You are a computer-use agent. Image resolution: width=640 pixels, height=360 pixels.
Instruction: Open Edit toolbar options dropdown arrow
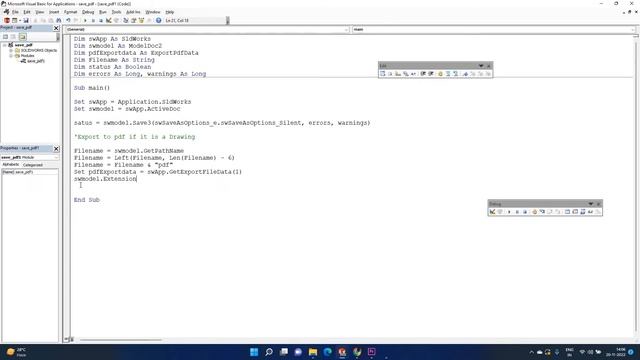481,66
